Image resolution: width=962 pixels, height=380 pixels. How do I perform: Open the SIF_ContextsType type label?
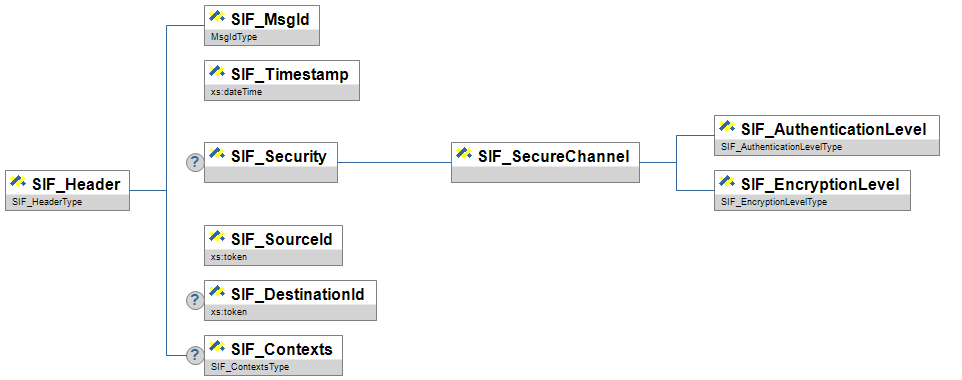tap(250, 367)
